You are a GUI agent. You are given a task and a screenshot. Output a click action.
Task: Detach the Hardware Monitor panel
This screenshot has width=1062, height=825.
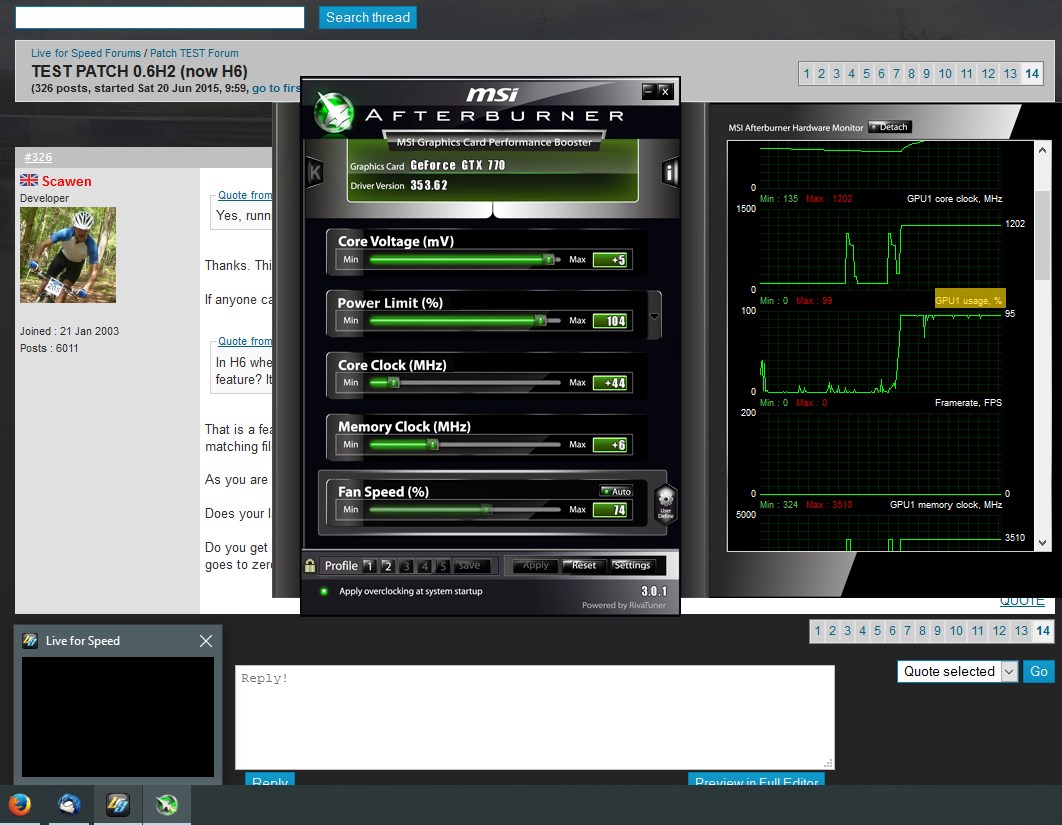click(x=890, y=127)
